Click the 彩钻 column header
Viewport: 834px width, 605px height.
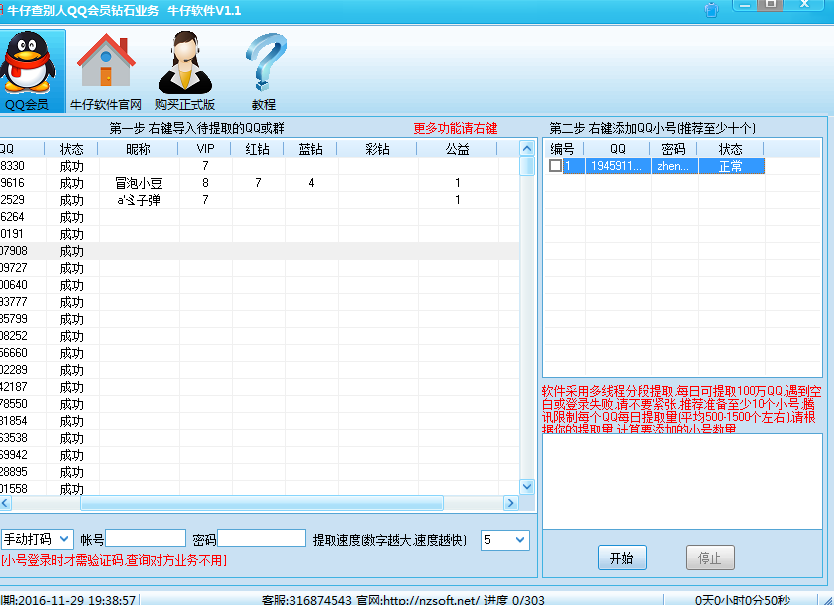(378, 149)
